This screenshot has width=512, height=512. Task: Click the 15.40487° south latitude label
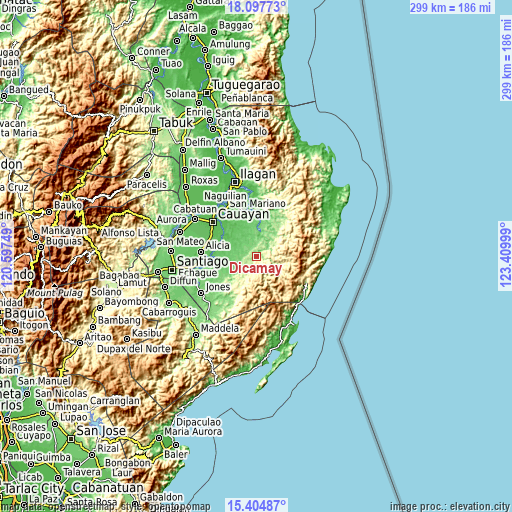pyautogui.click(x=257, y=505)
